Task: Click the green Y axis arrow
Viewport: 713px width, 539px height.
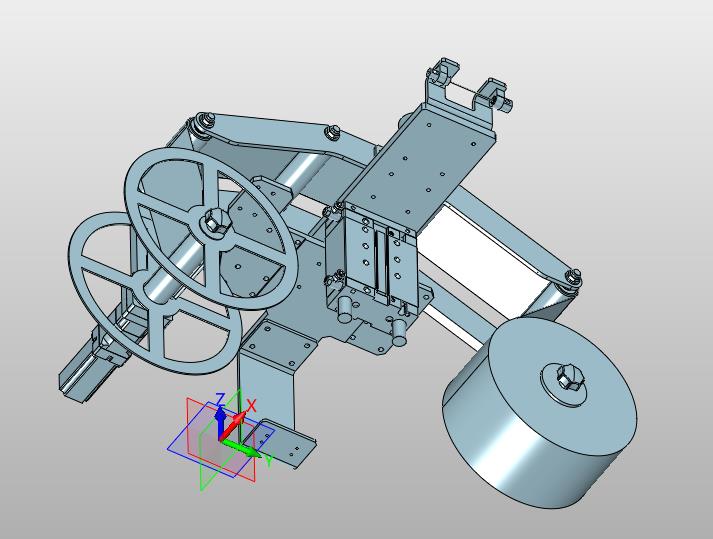Action: (x=241, y=448)
